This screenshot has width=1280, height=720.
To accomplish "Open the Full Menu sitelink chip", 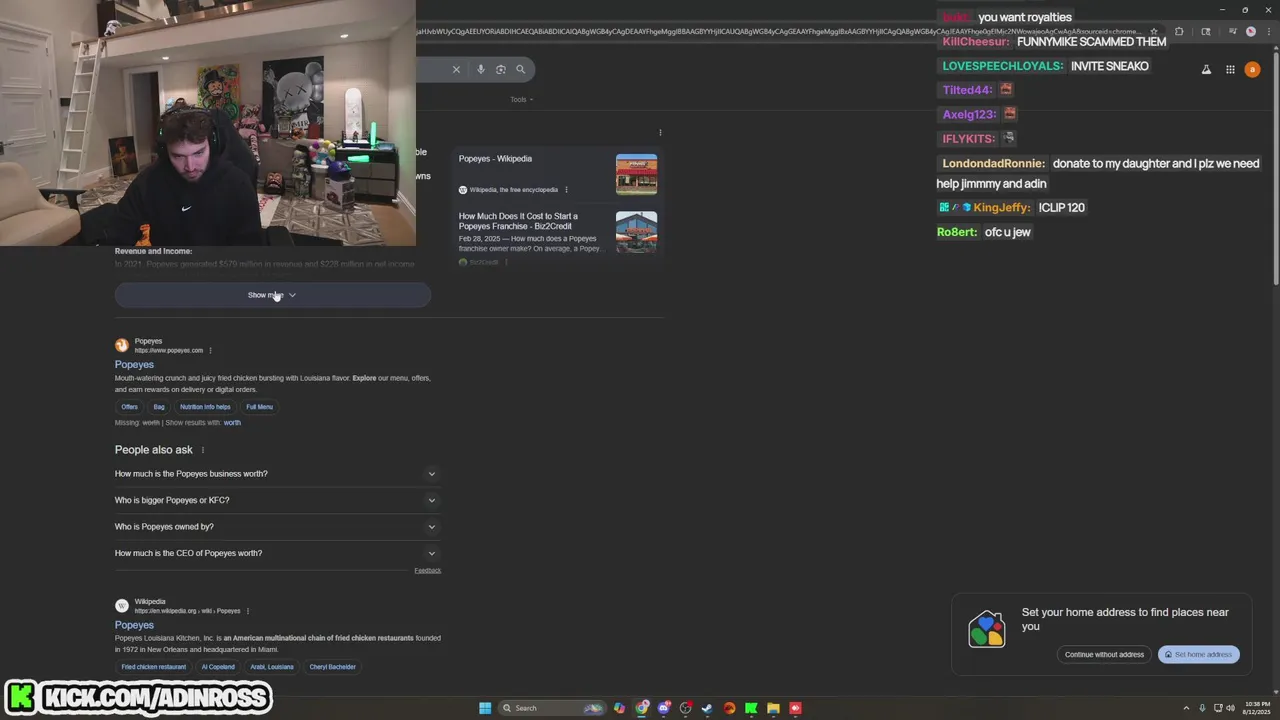I will click(x=259, y=407).
